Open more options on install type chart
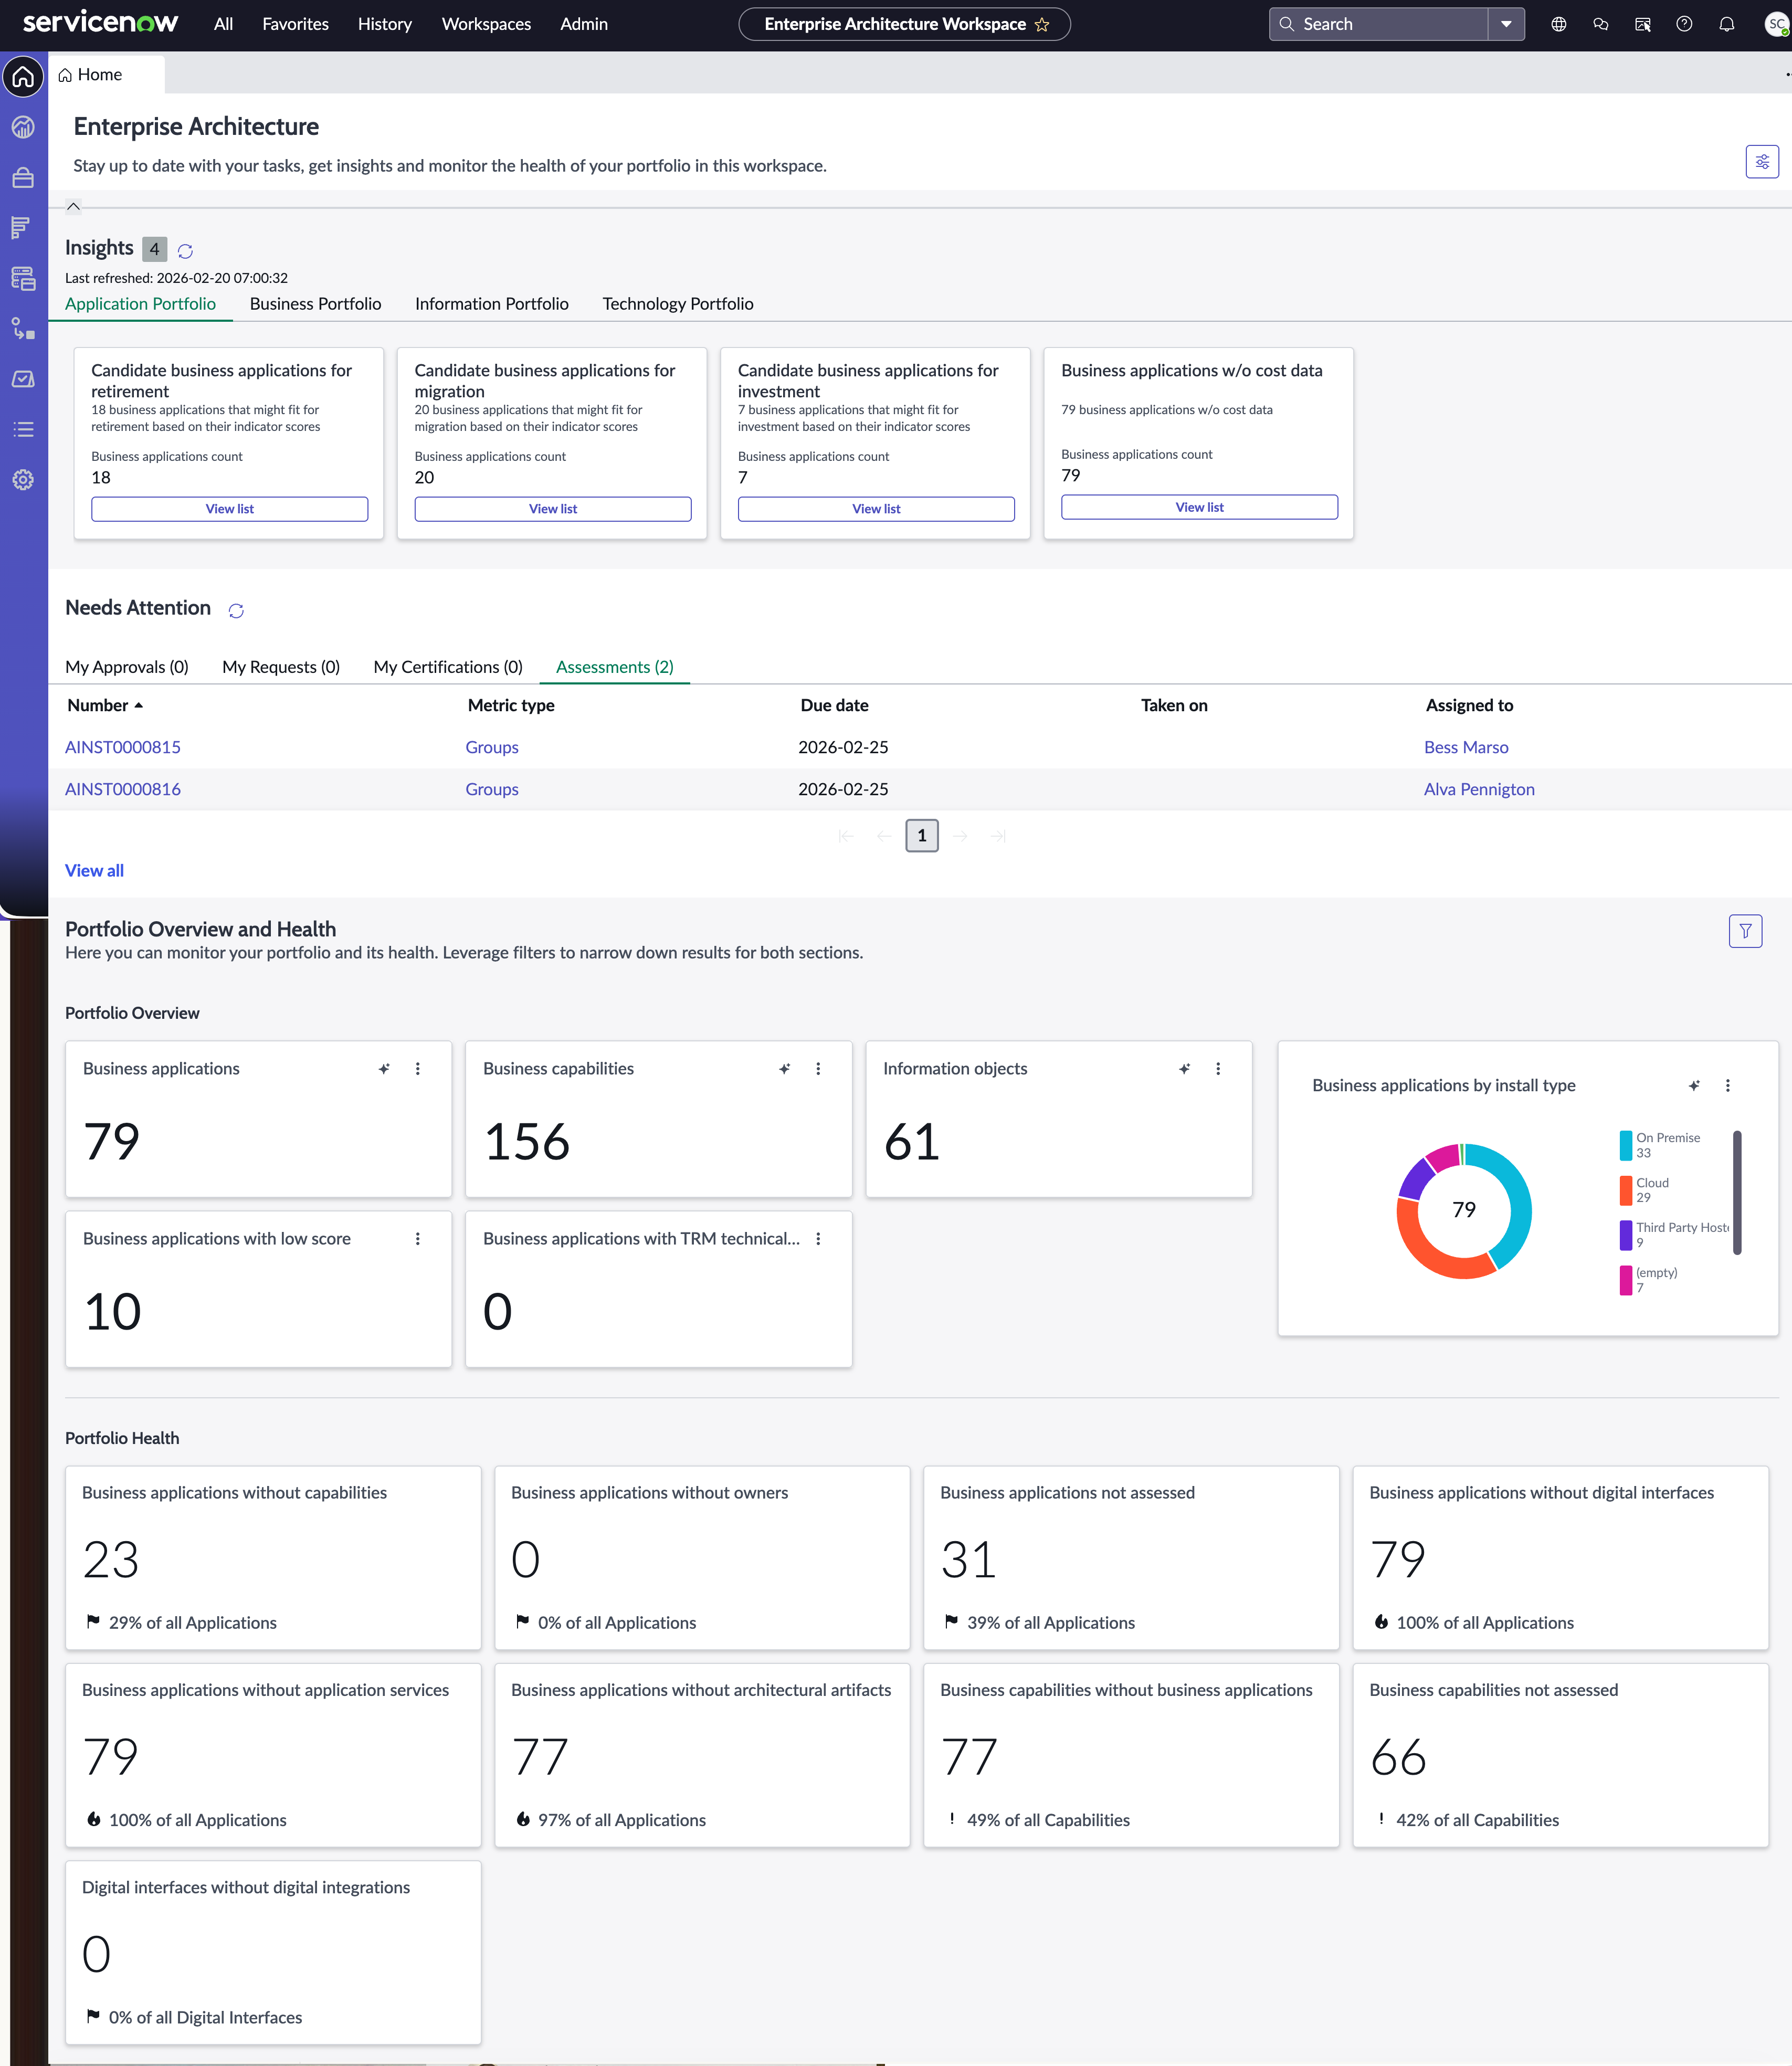Image resolution: width=1792 pixels, height=2066 pixels. tap(1728, 1086)
